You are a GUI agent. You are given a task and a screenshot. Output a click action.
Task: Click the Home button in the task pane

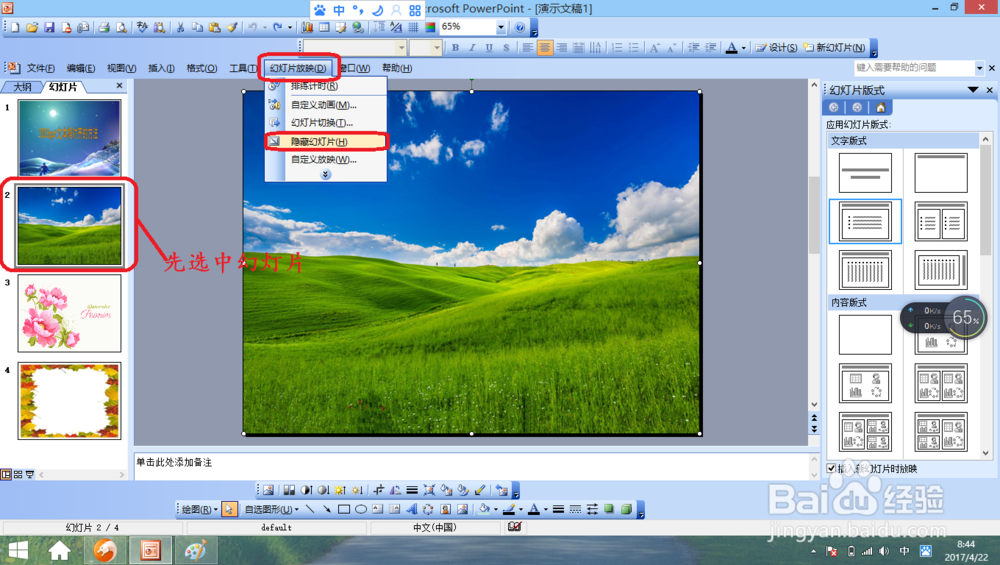point(881,107)
